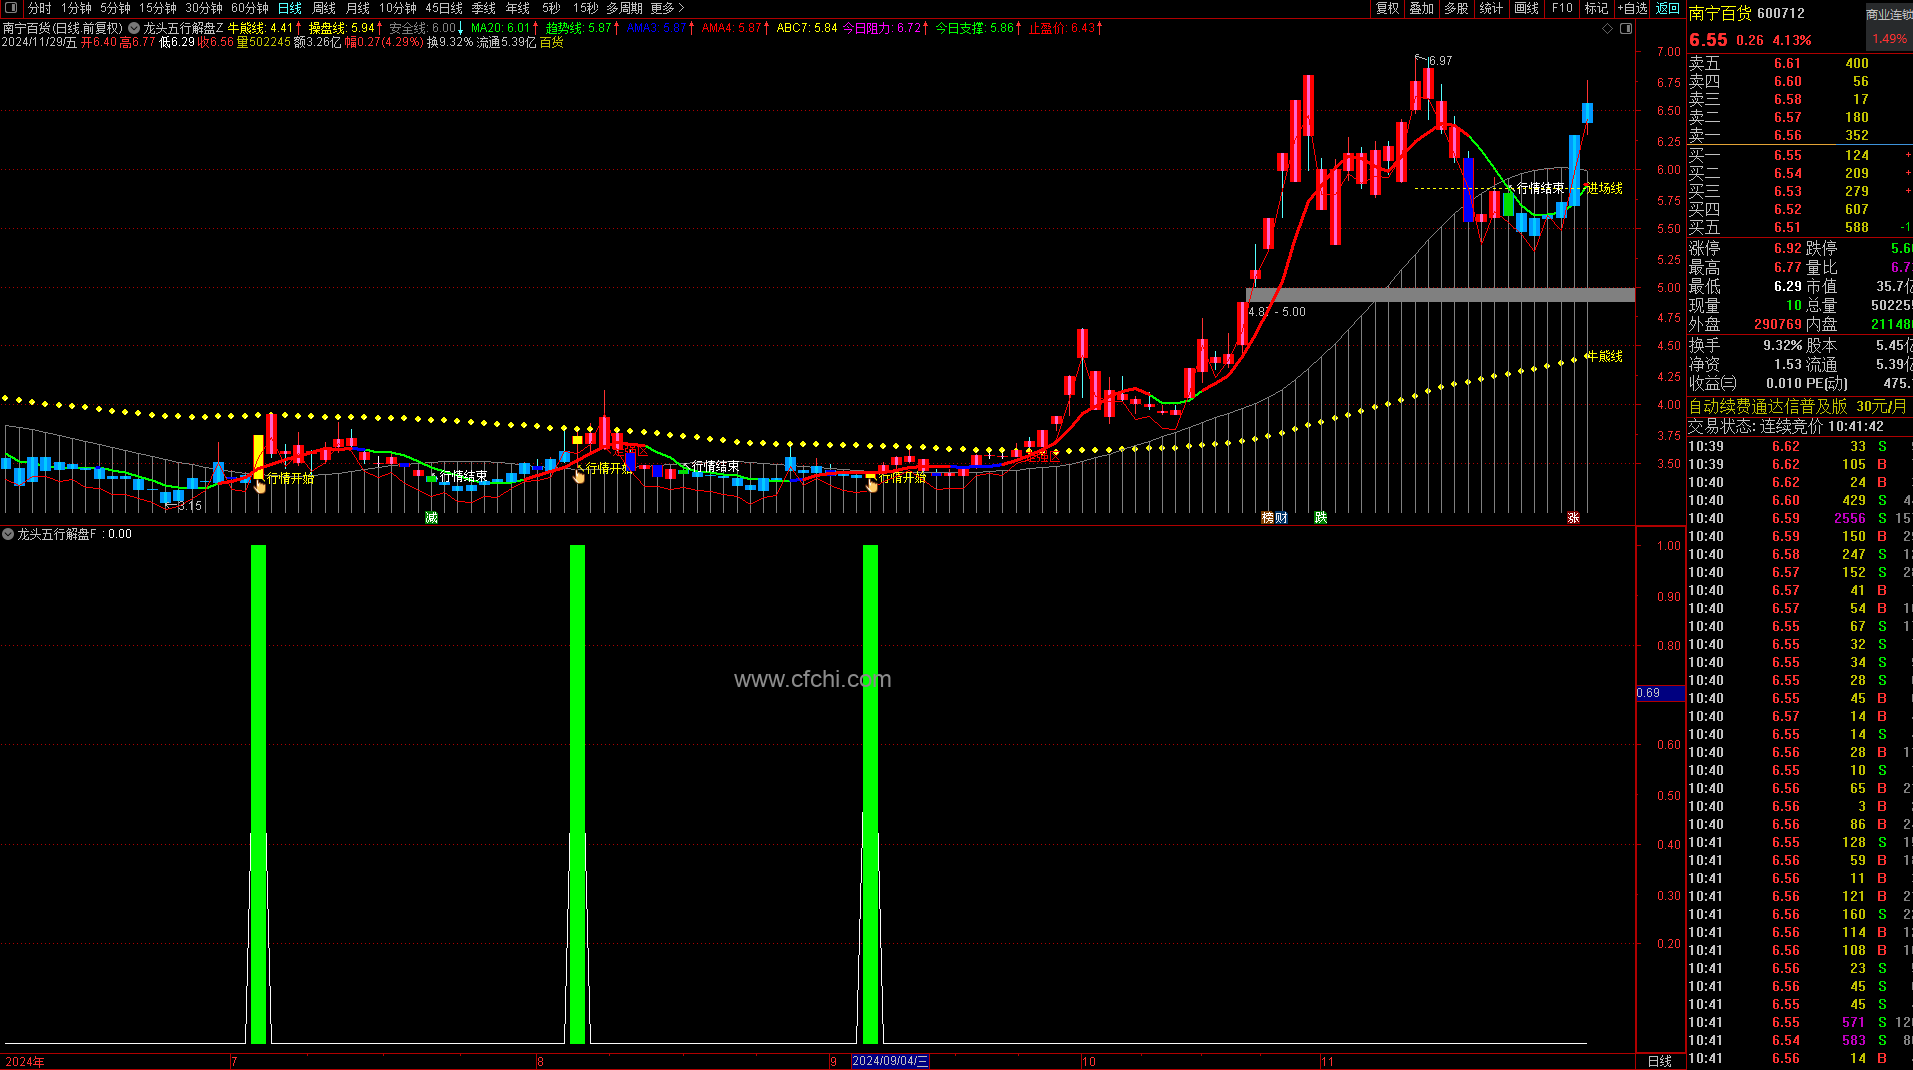
Task: Click the 进场线 label on the chart
Action: point(1605,188)
